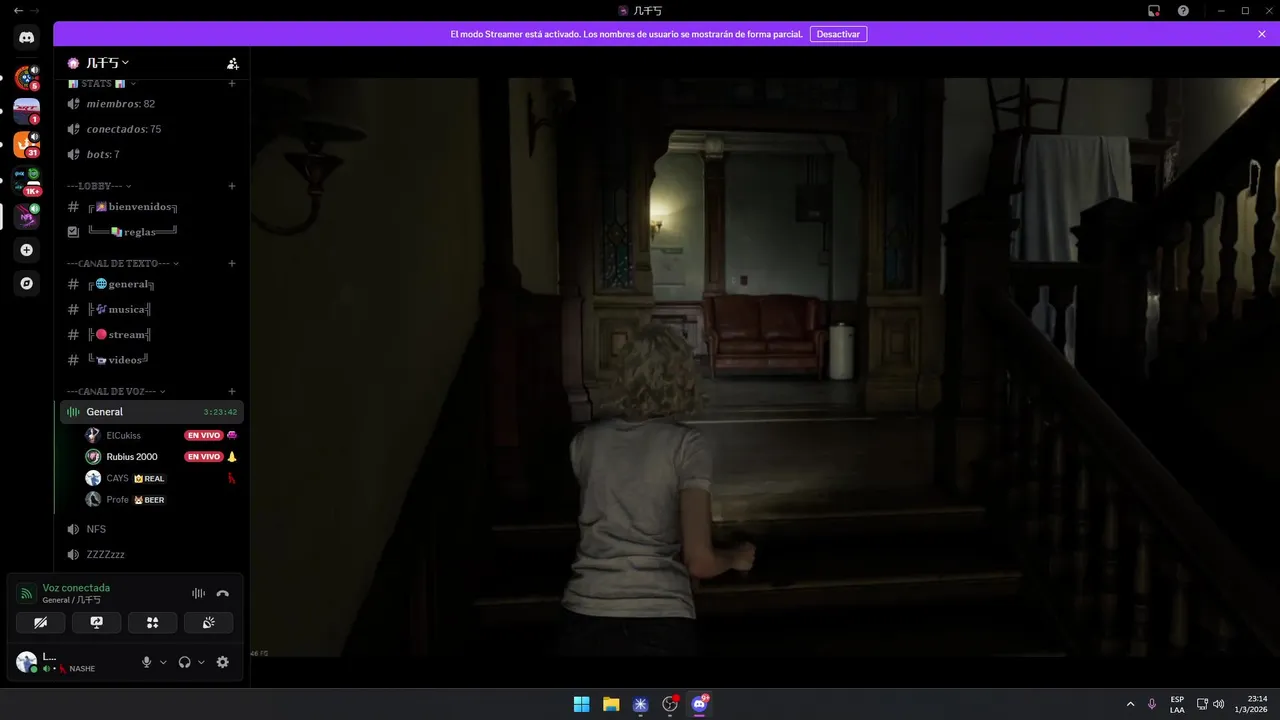
Task: Select the General voice channel
Action: pos(152,412)
